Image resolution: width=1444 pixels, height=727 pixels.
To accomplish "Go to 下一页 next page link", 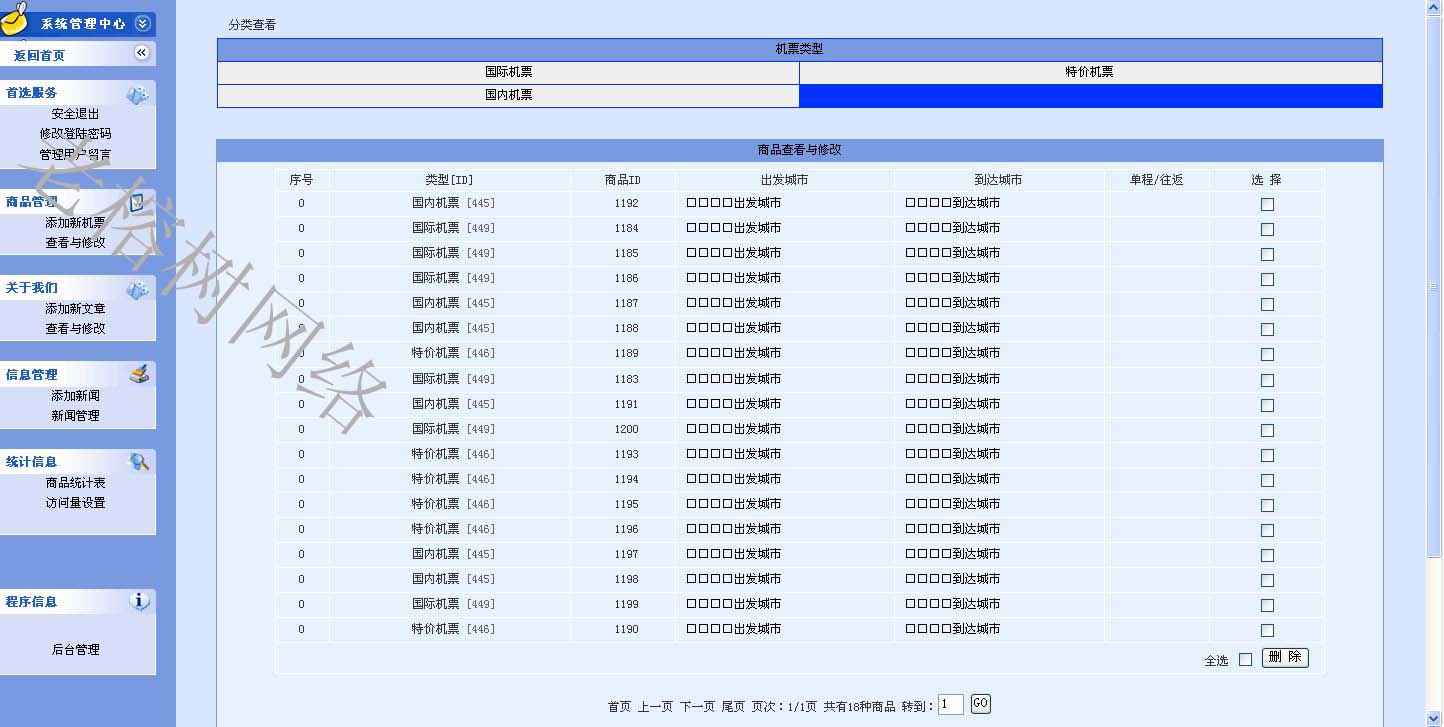I will pos(697,706).
